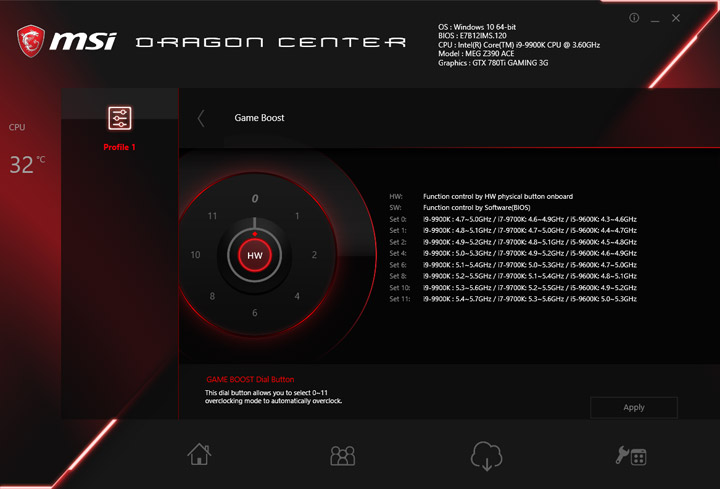Click the GAME BOOST Dial Button heading
Image resolution: width=720 pixels, height=489 pixels.
click(x=250, y=379)
